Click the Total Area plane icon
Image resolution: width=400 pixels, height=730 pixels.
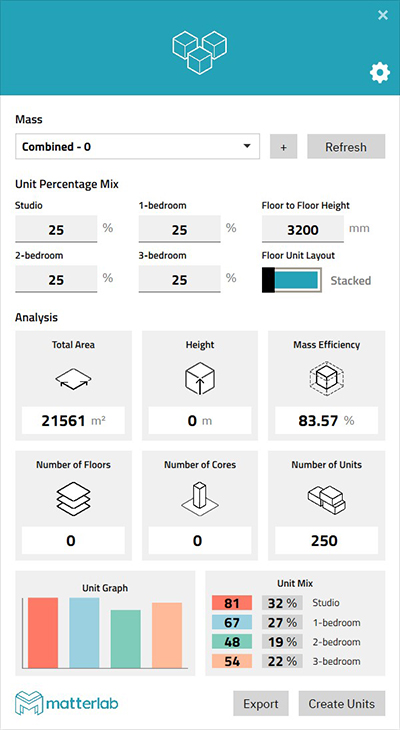[74, 381]
